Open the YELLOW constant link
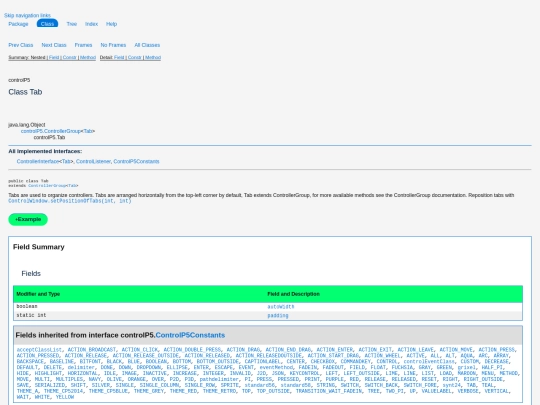Viewport: 540px width, 405px height. 65,397
